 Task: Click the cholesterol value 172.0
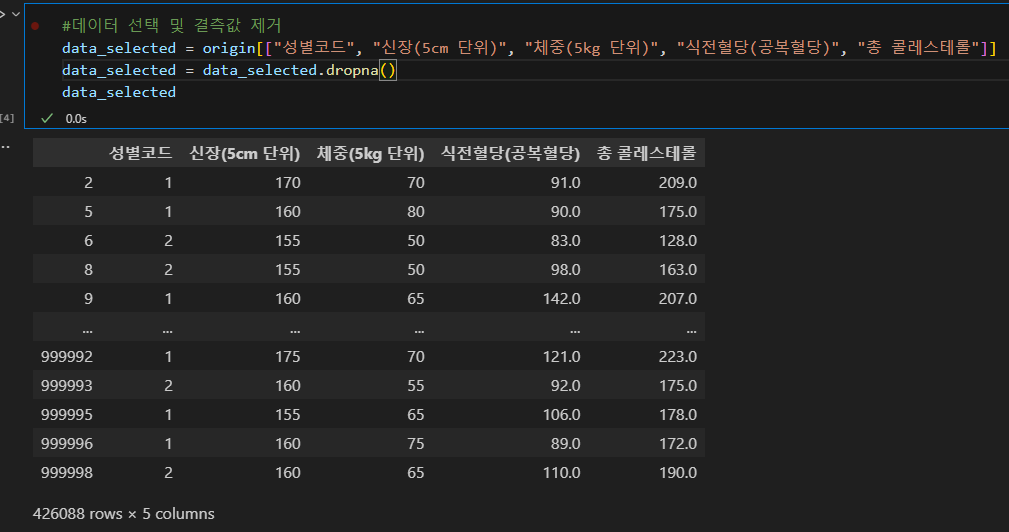click(678, 443)
